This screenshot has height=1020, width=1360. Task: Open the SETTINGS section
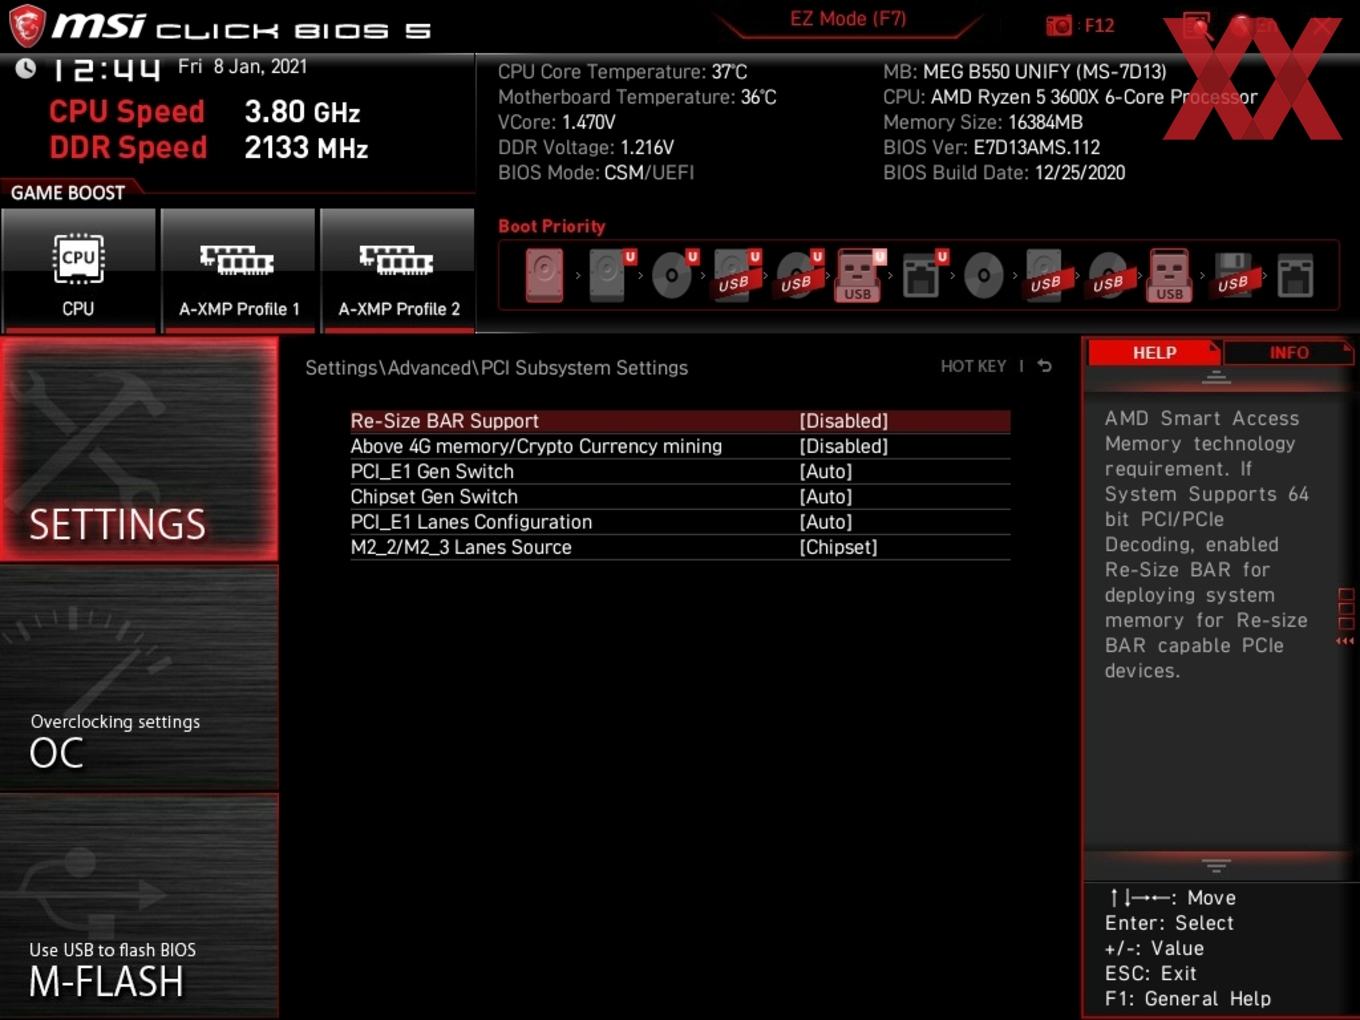139,450
